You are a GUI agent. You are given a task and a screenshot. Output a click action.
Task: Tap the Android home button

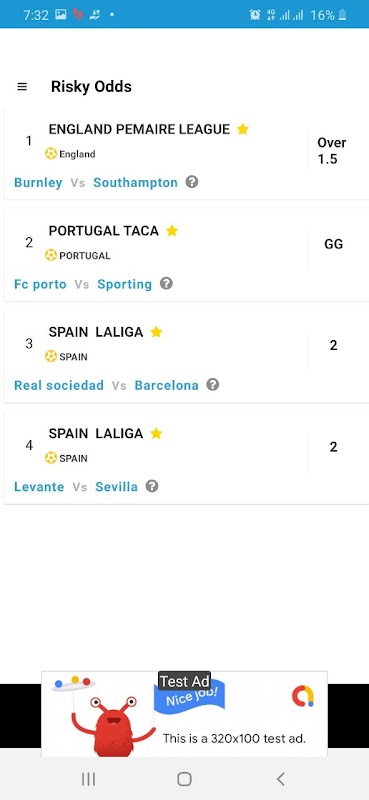tap(184, 779)
